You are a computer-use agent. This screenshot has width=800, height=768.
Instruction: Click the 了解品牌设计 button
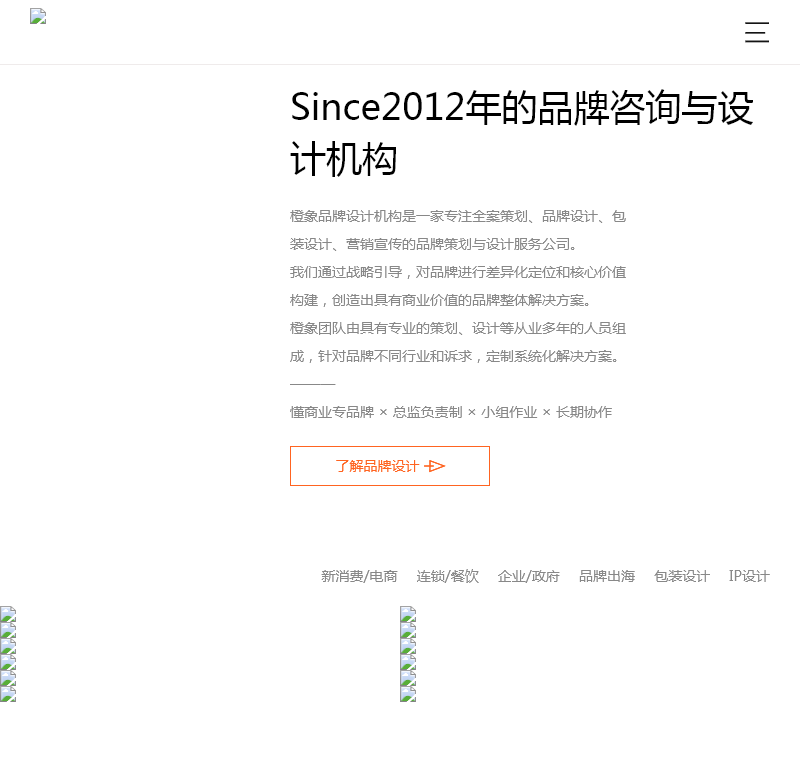(x=389, y=466)
